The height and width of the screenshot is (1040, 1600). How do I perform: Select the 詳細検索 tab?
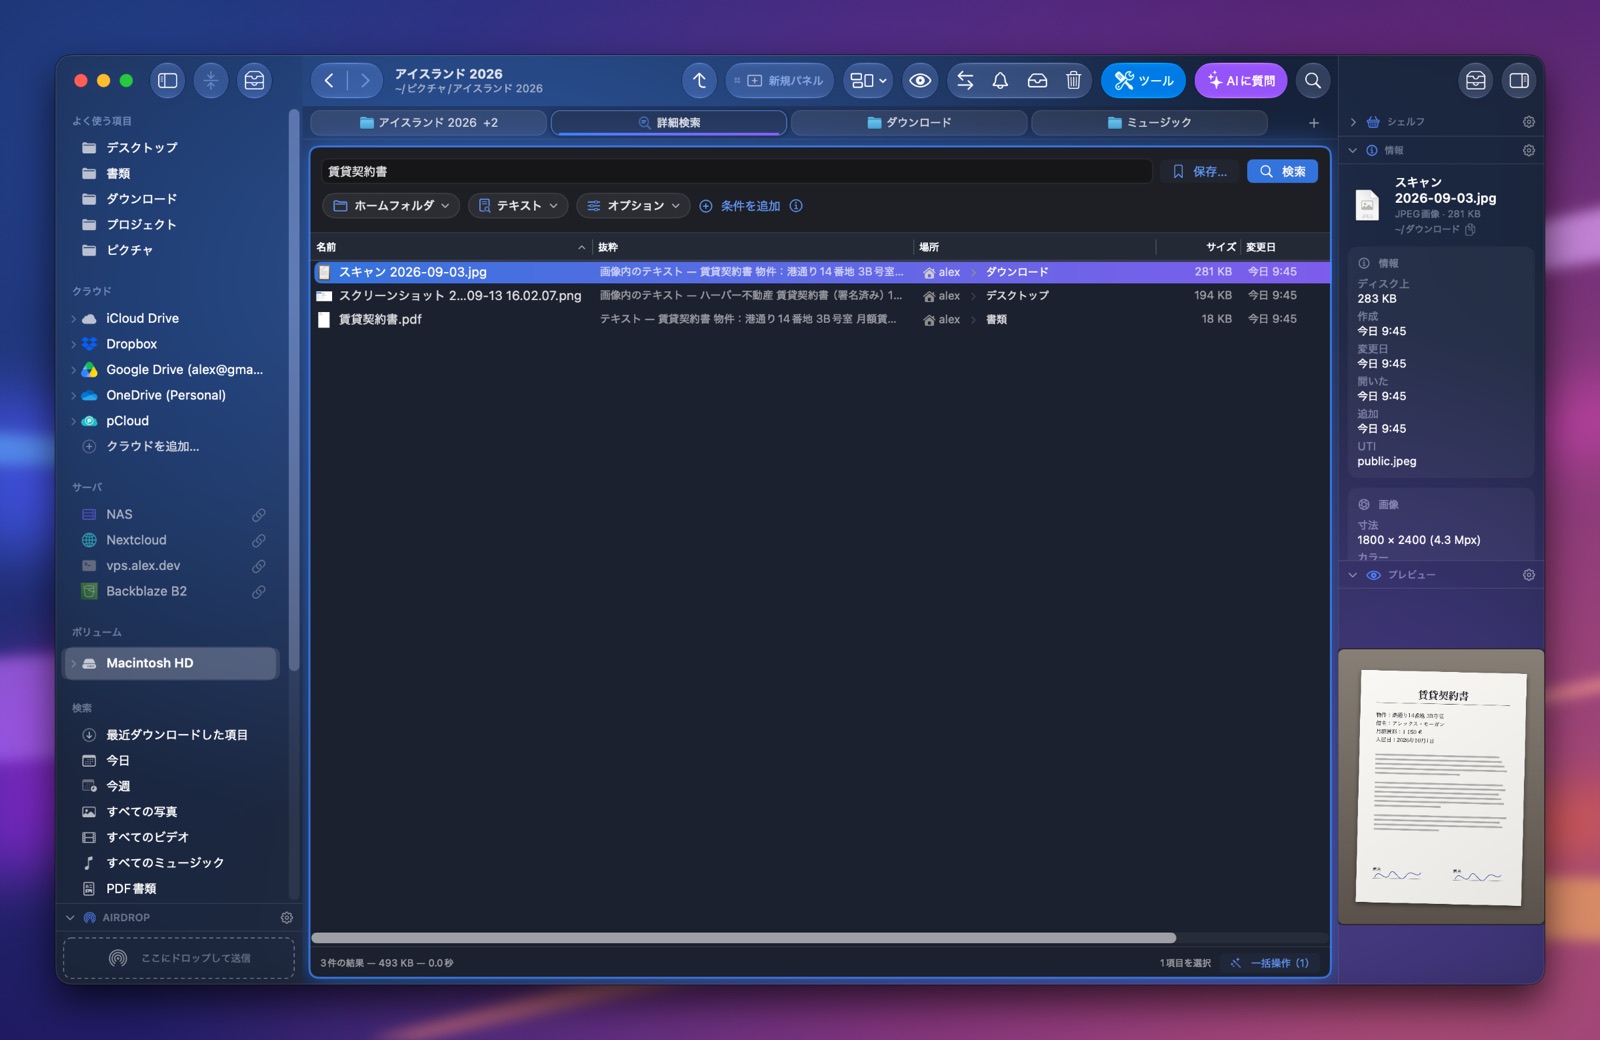point(668,123)
